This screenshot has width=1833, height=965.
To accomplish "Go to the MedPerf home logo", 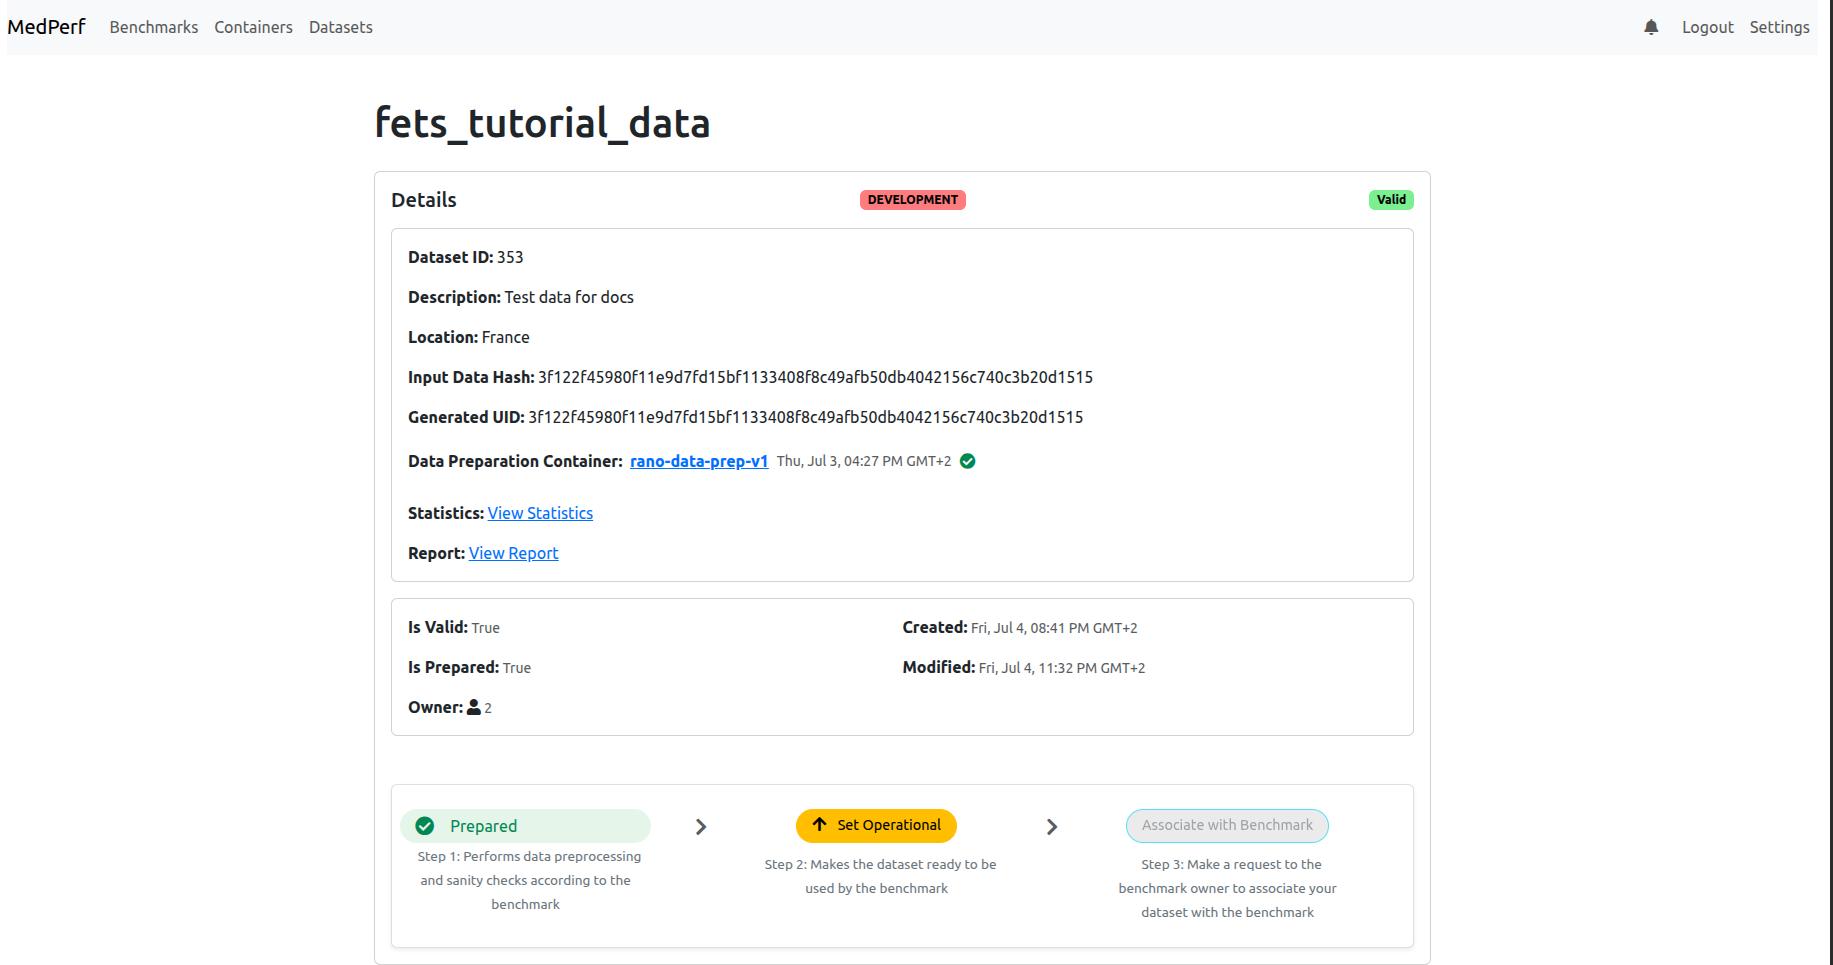I will click(x=46, y=27).
